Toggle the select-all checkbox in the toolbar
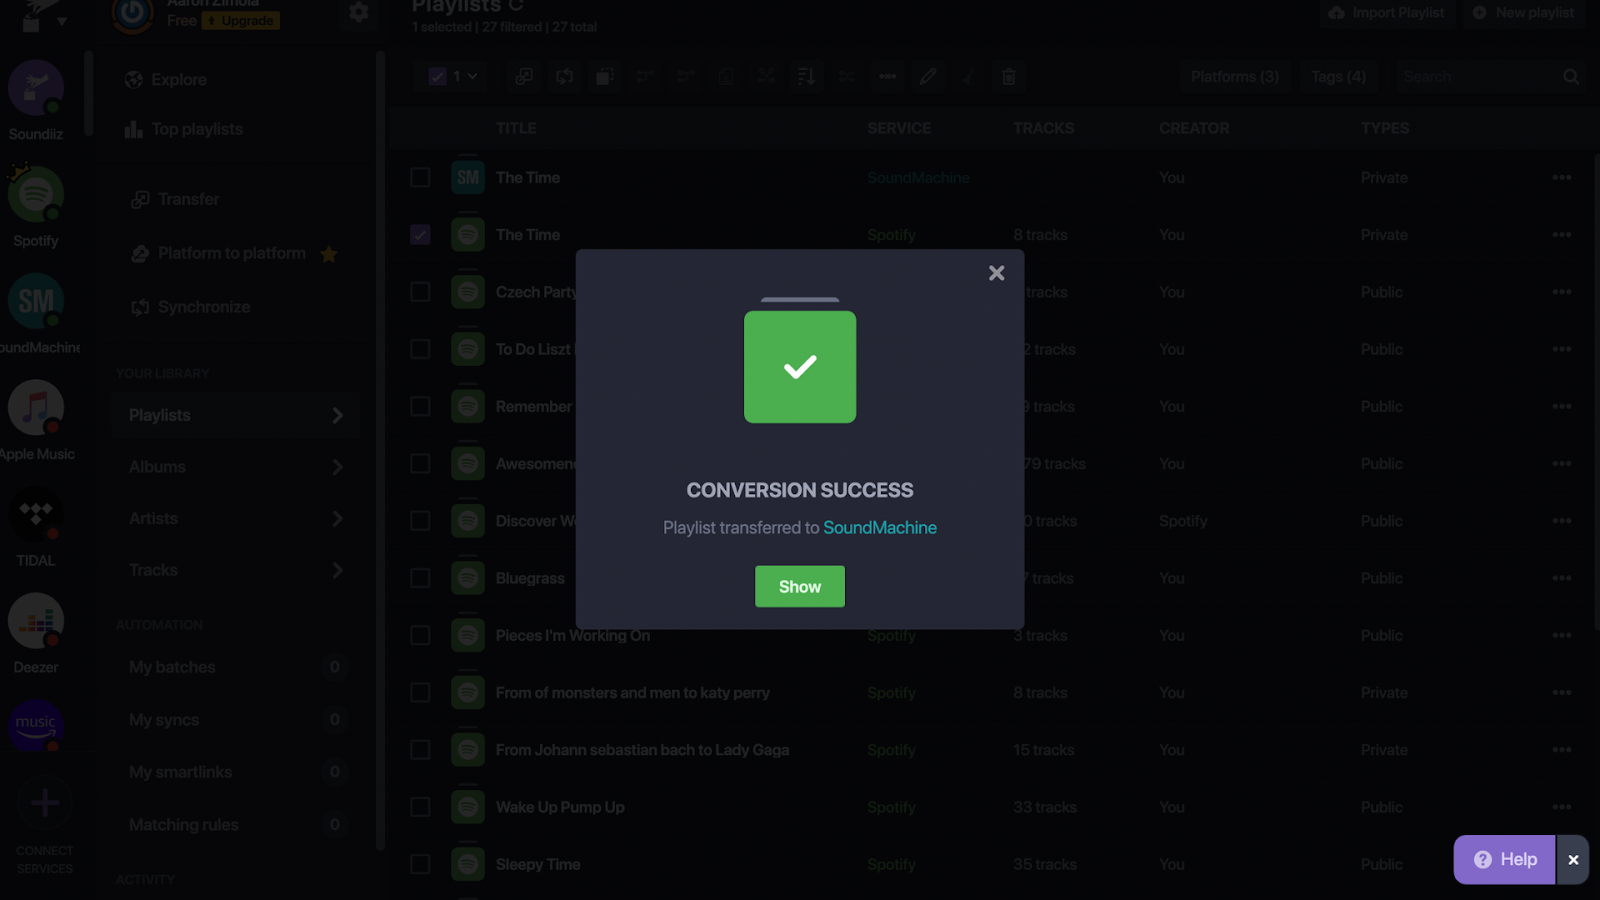The image size is (1600, 900). click(x=437, y=76)
